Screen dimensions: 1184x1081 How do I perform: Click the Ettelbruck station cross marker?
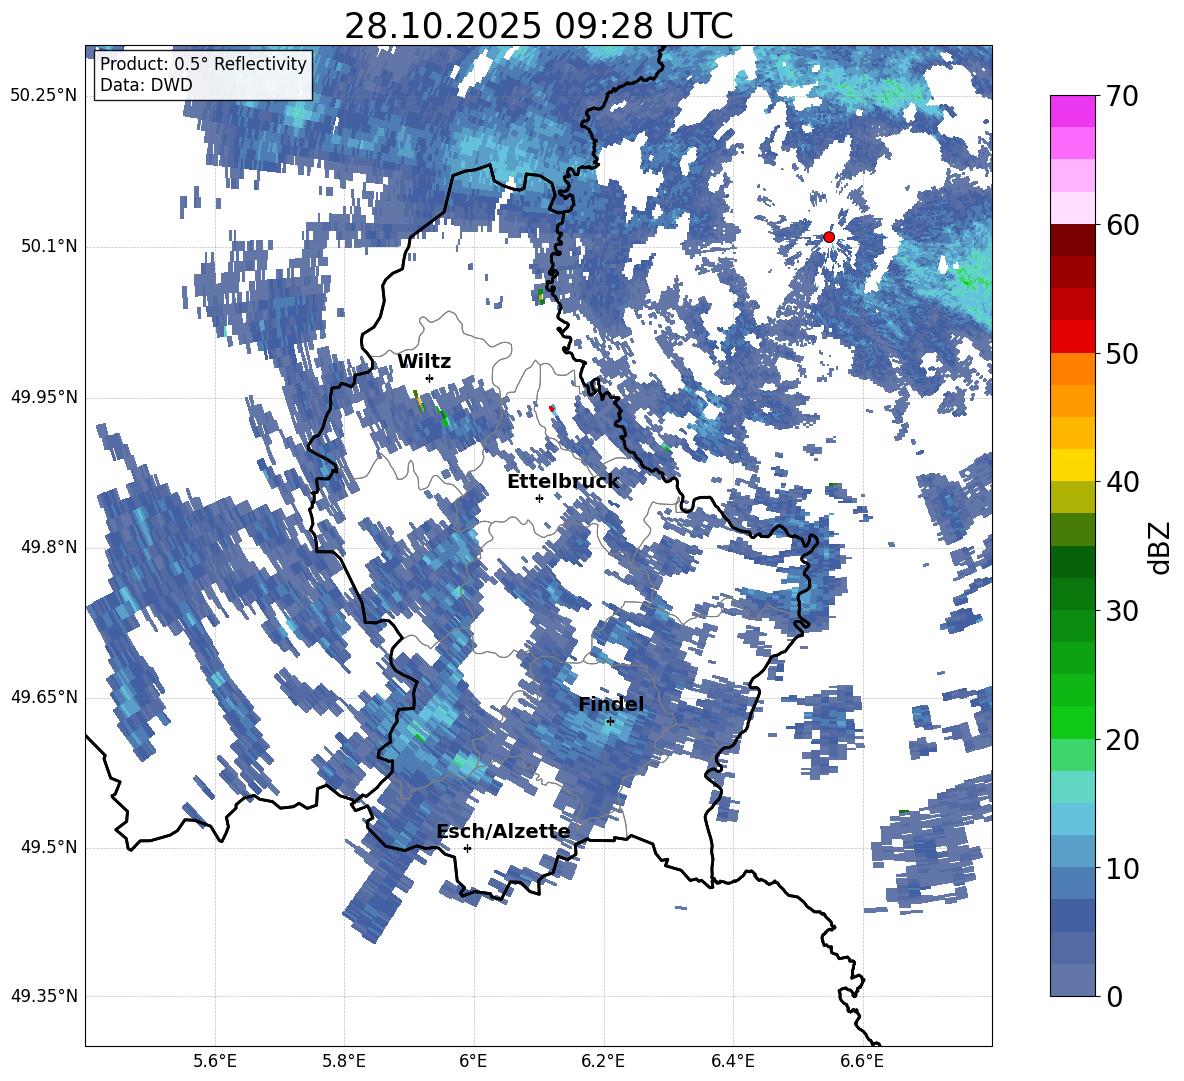(x=539, y=498)
